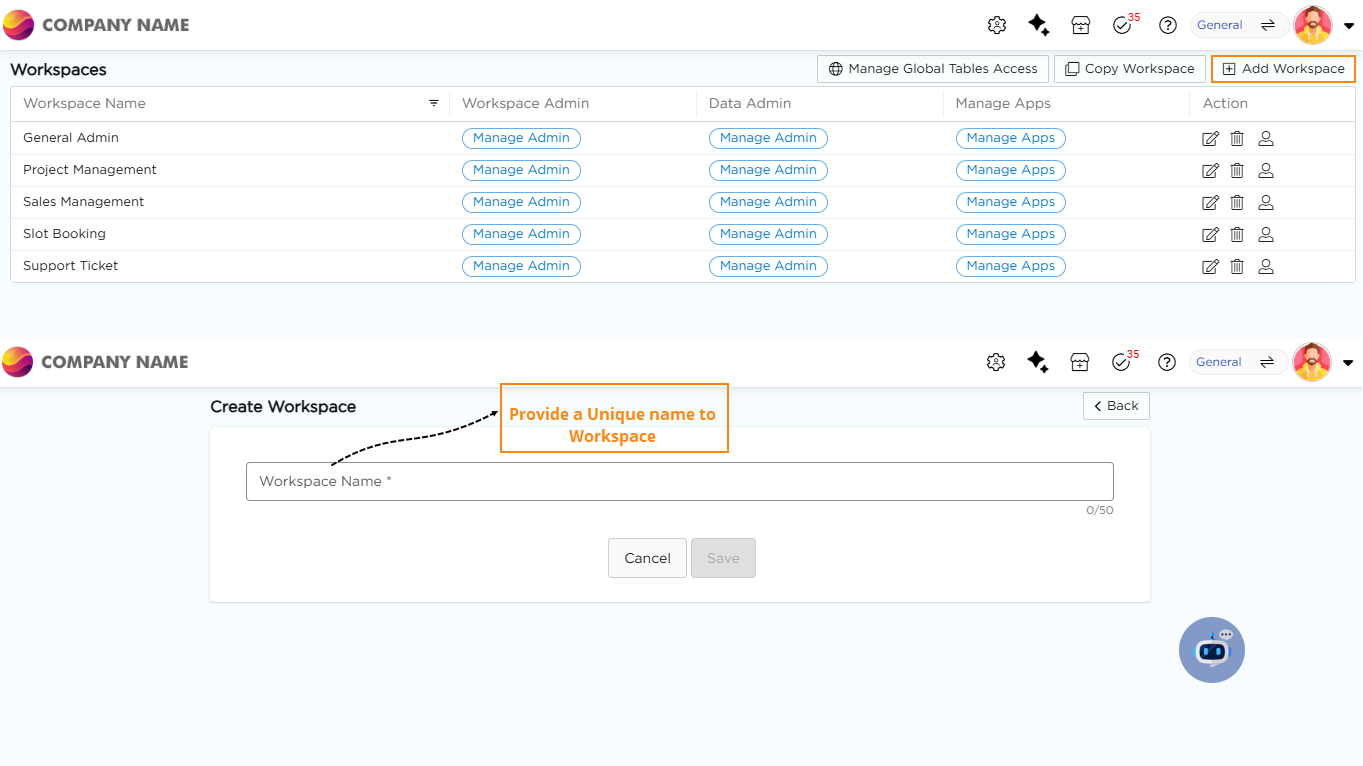Screen dimensions: 1363x766
Task: Open the marketplace store icon in top header
Action: (x=1080, y=25)
